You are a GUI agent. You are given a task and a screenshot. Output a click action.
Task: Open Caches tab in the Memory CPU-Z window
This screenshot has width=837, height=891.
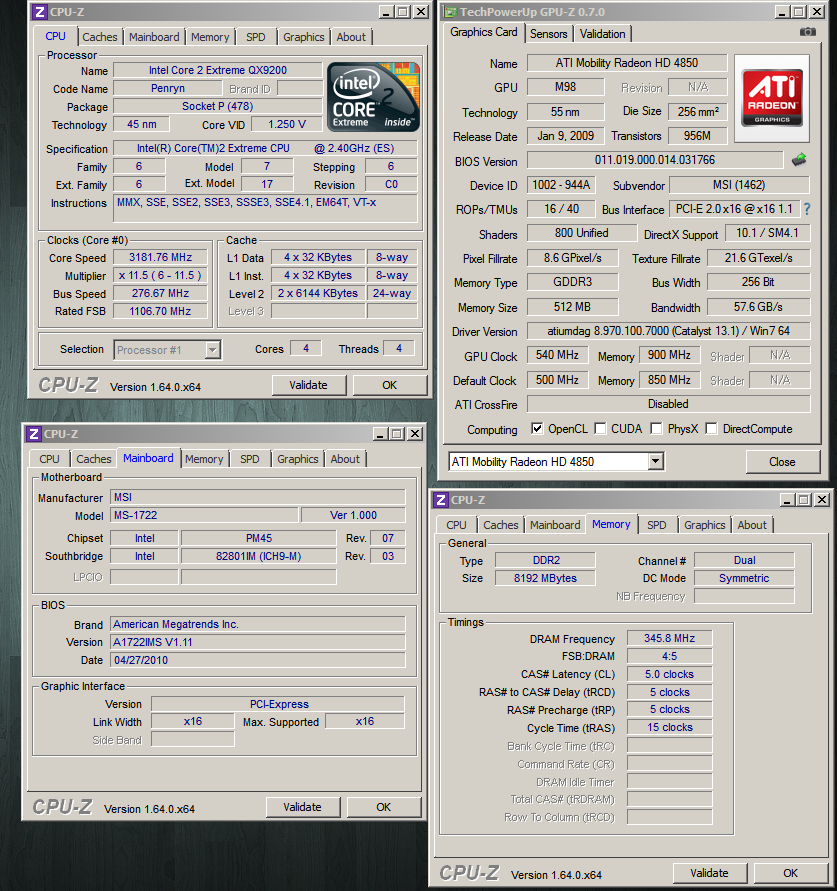click(501, 525)
